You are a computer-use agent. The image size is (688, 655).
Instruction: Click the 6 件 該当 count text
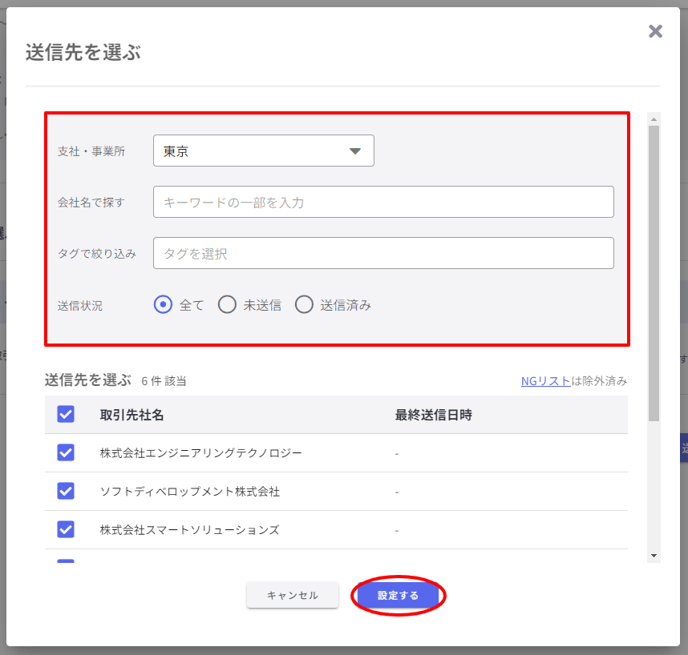pyautogui.click(x=164, y=381)
